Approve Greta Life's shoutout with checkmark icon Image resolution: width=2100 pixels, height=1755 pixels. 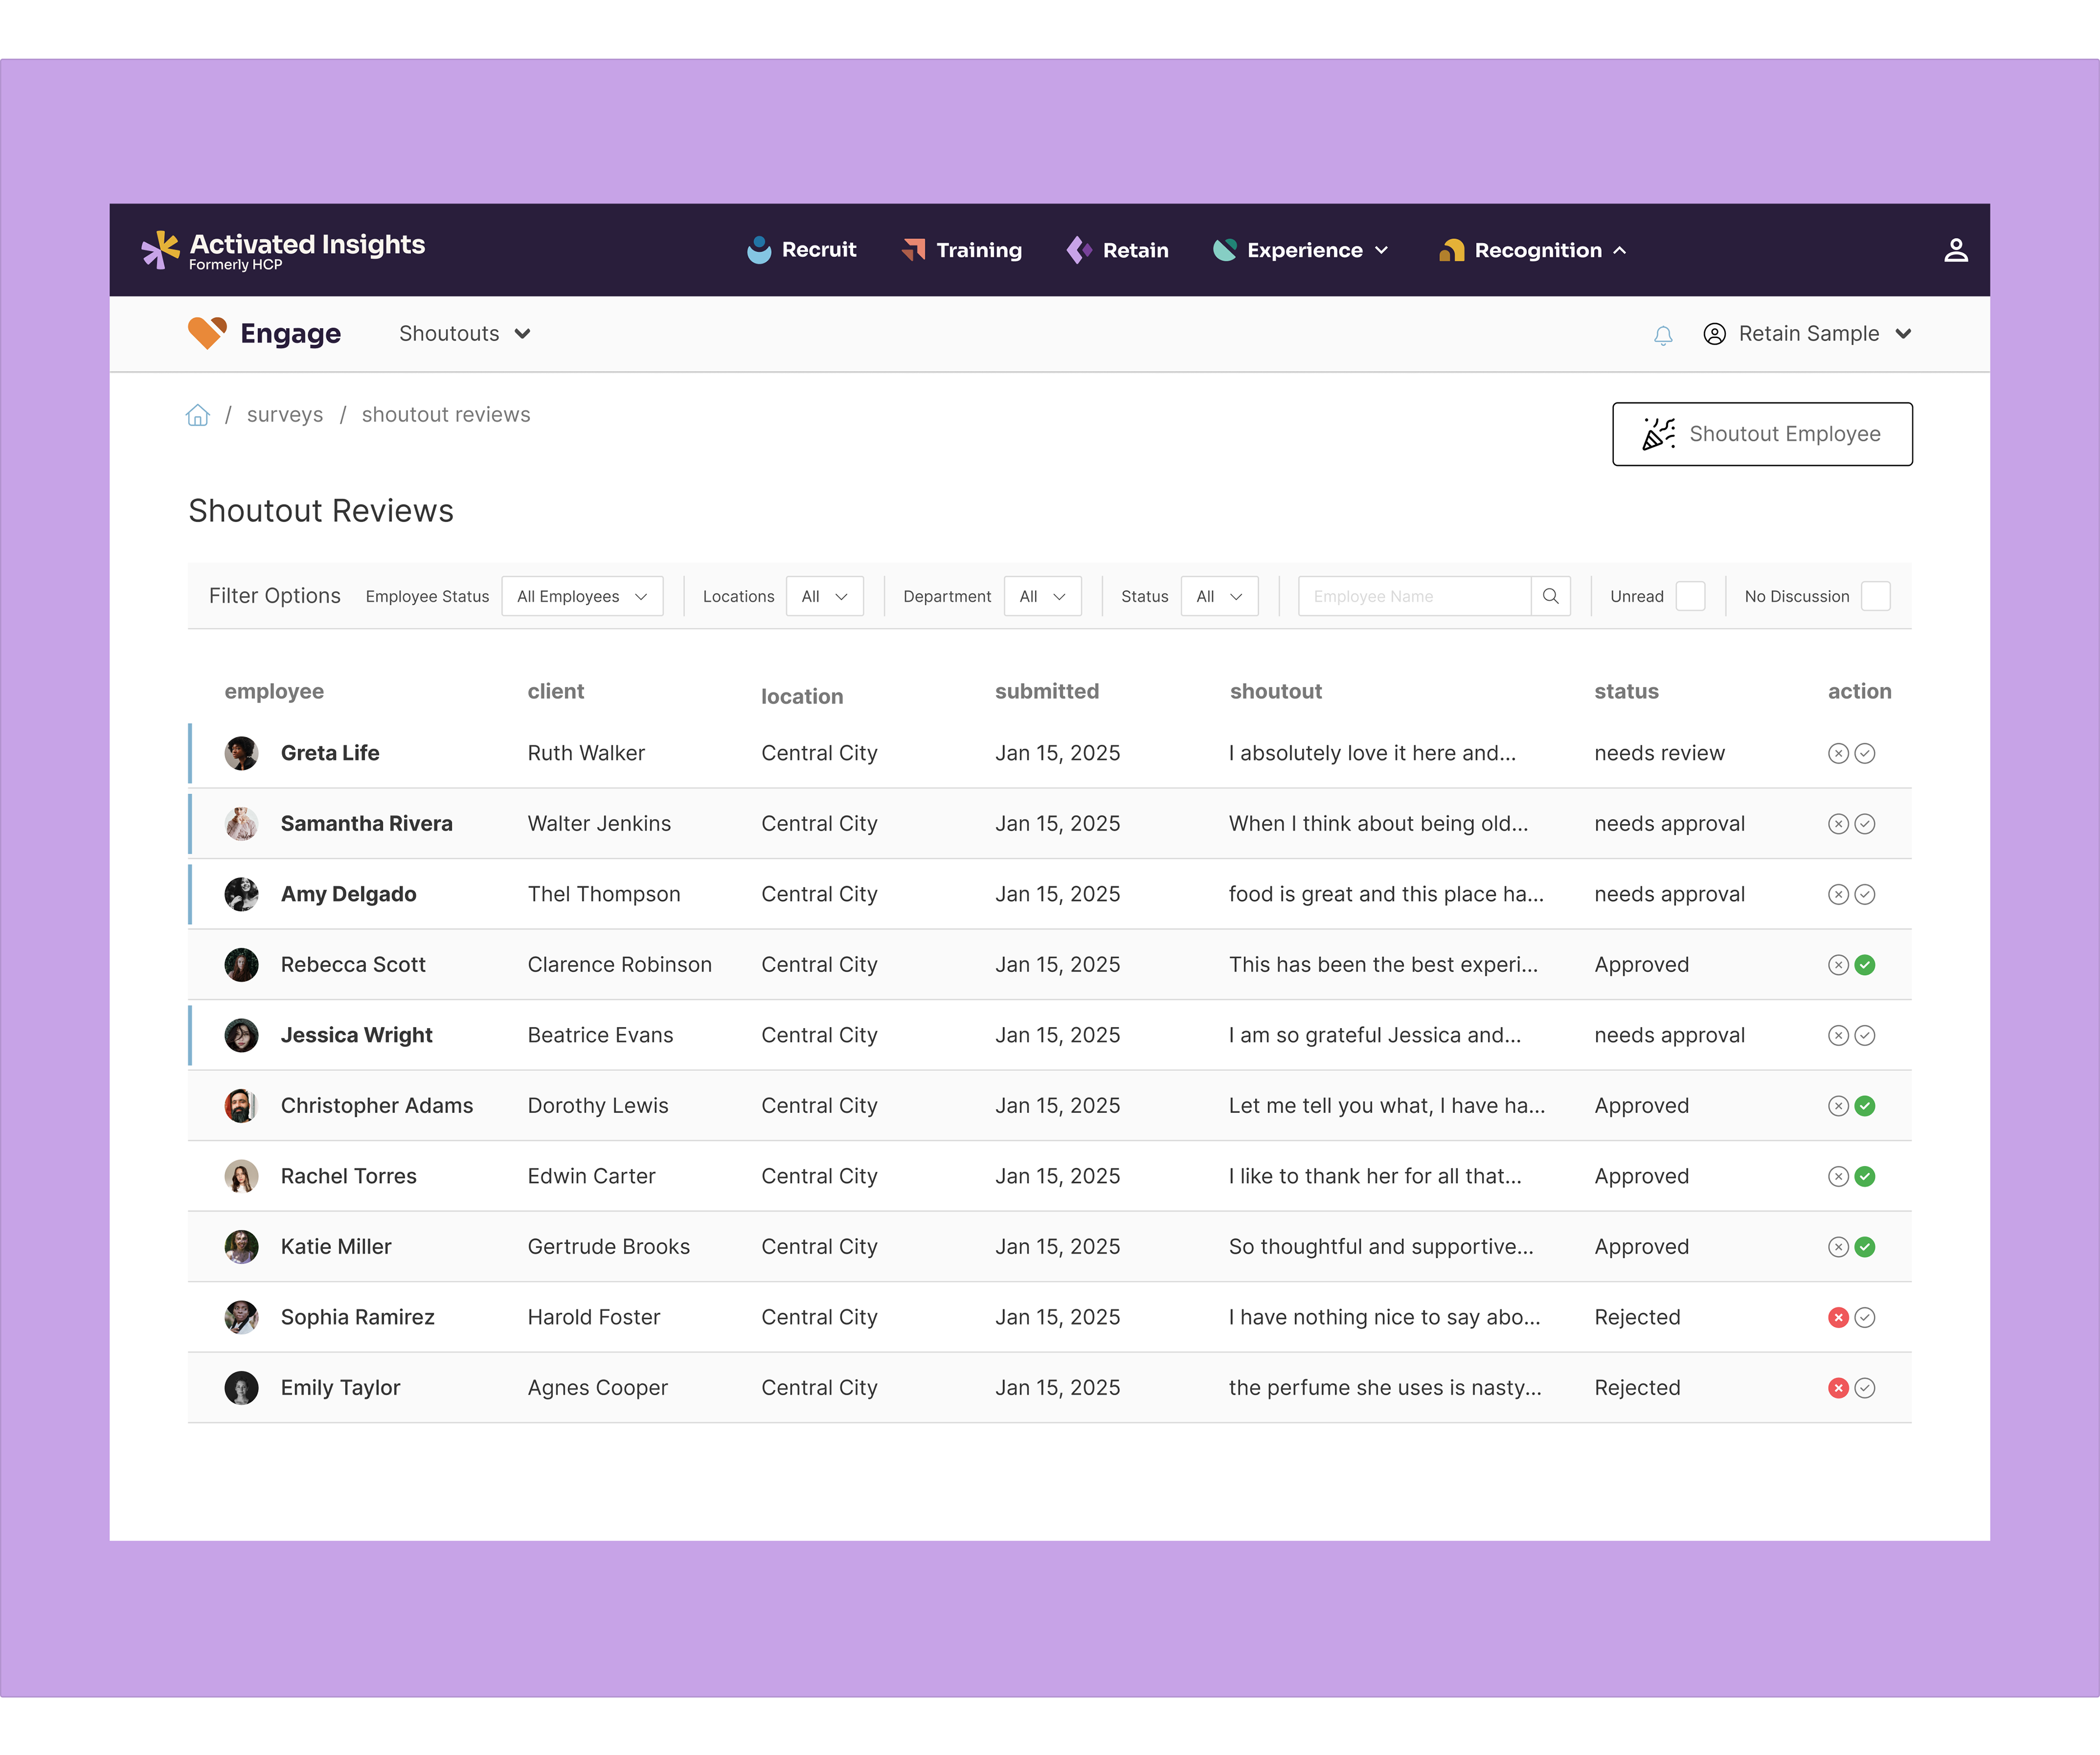[1865, 753]
